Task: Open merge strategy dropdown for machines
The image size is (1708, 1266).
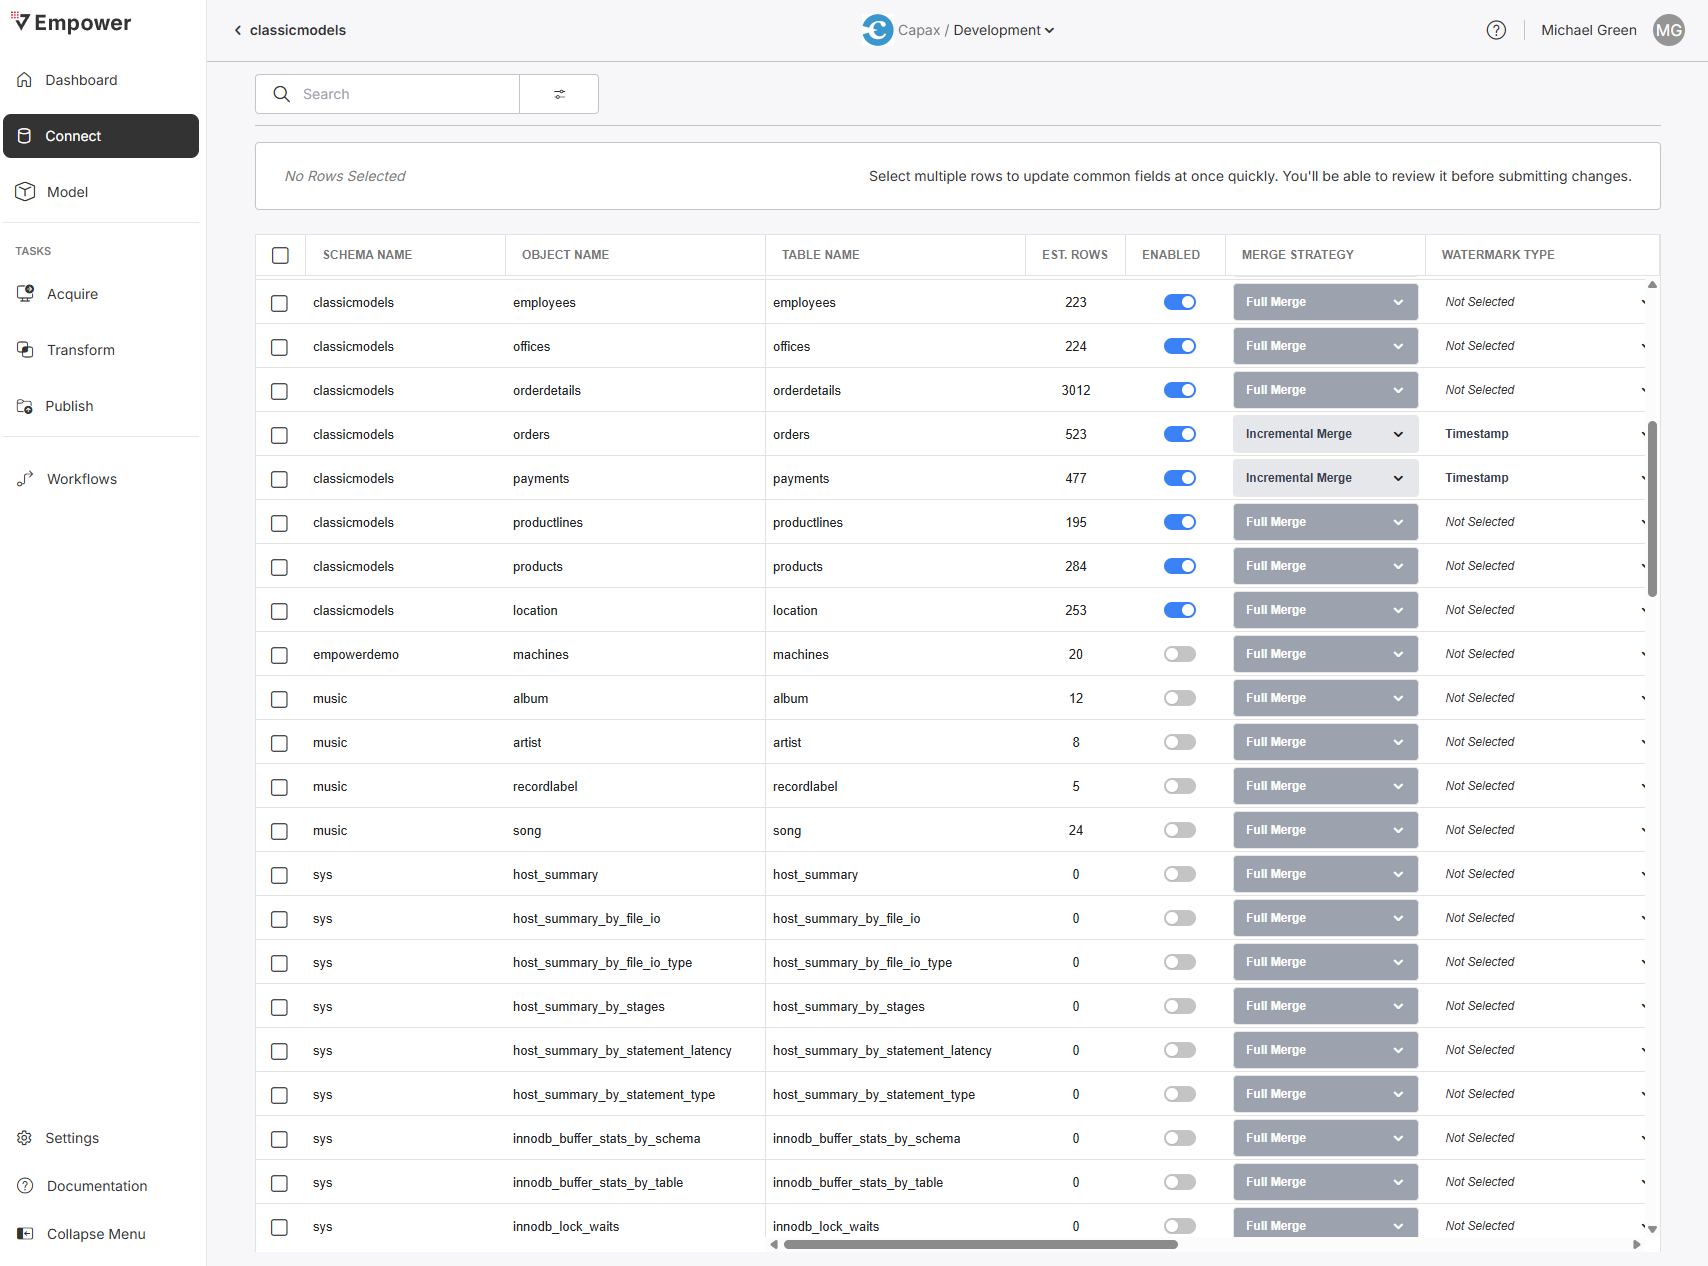Action: tap(1326, 654)
